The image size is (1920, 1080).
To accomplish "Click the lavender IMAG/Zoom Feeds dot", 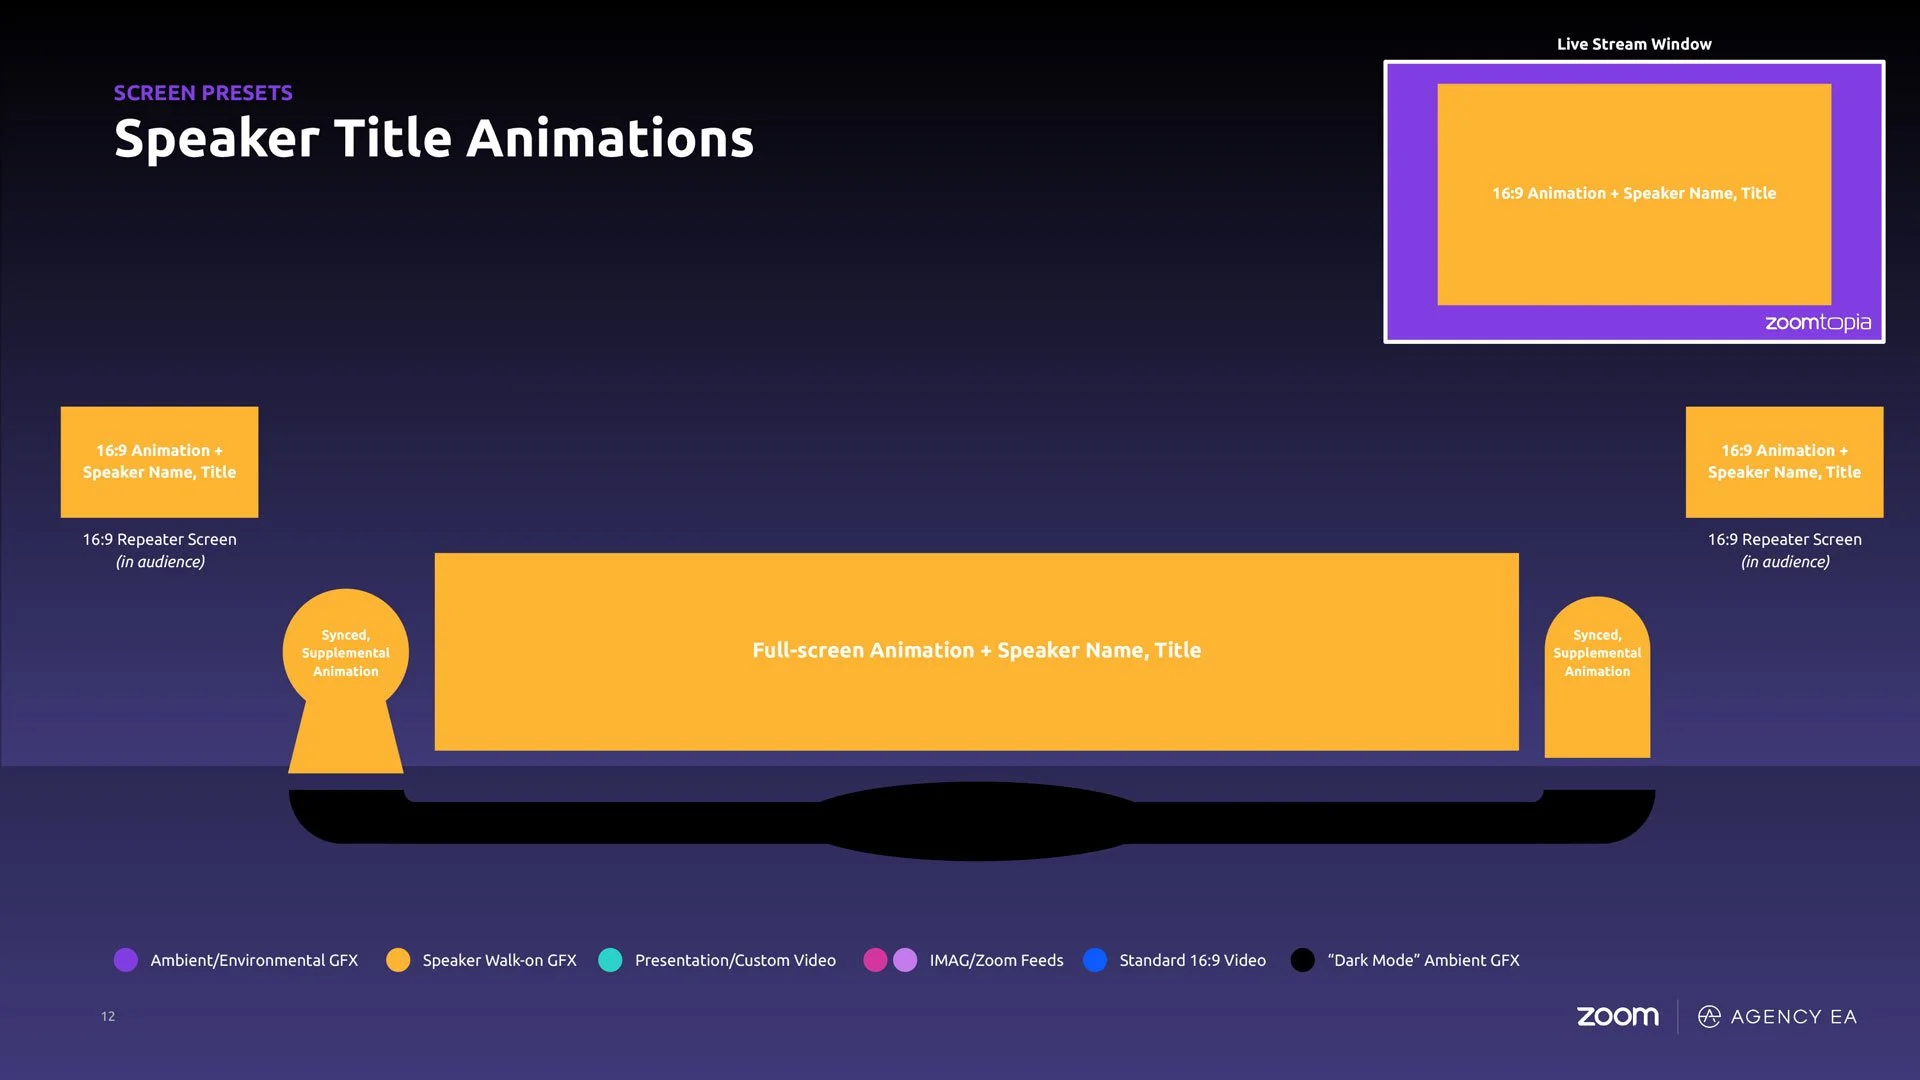I will [905, 960].
